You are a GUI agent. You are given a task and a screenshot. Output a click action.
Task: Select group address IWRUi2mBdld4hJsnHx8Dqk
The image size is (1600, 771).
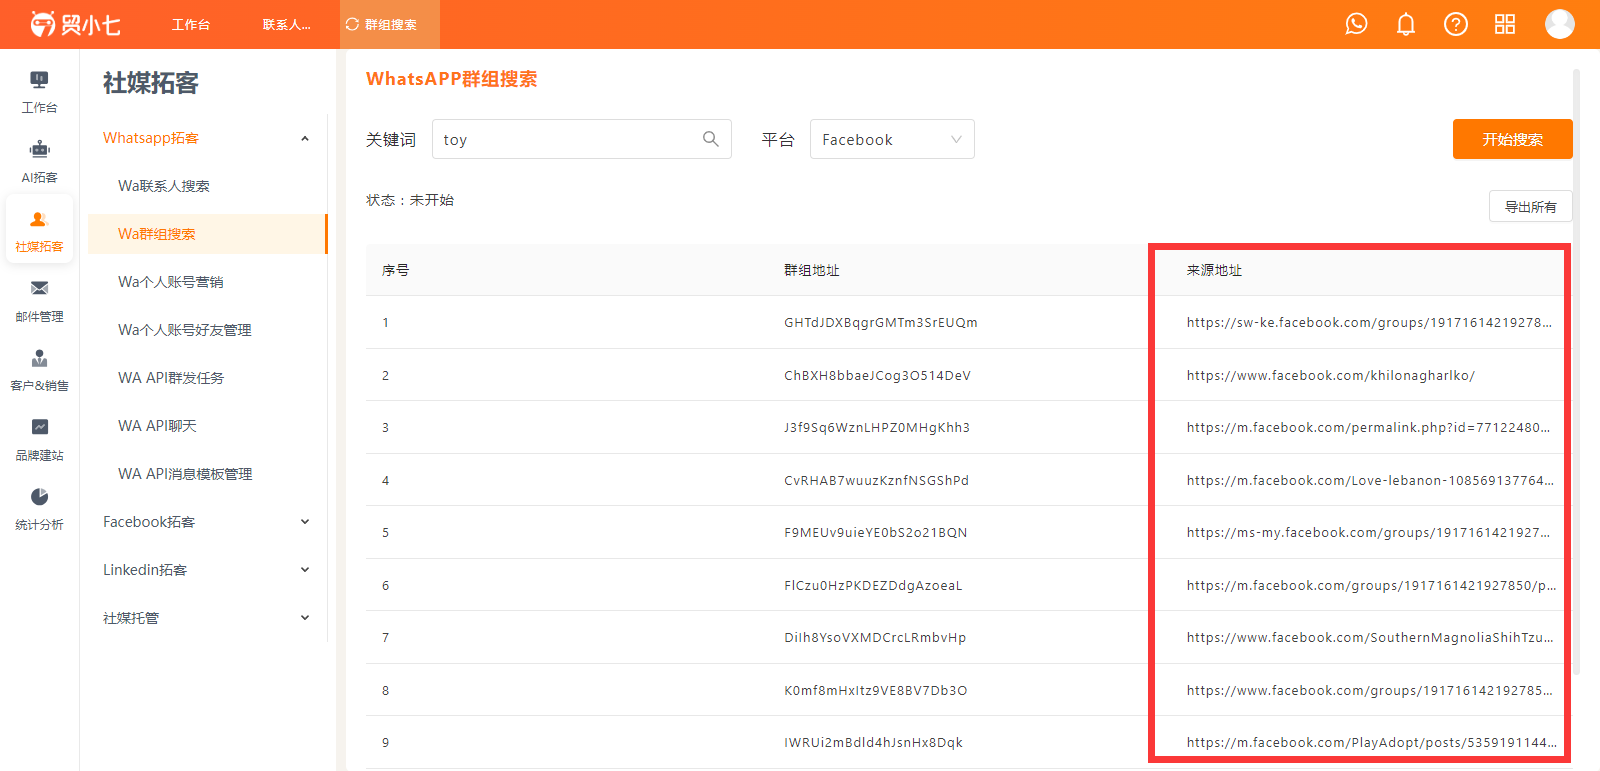tap(873, 742)
